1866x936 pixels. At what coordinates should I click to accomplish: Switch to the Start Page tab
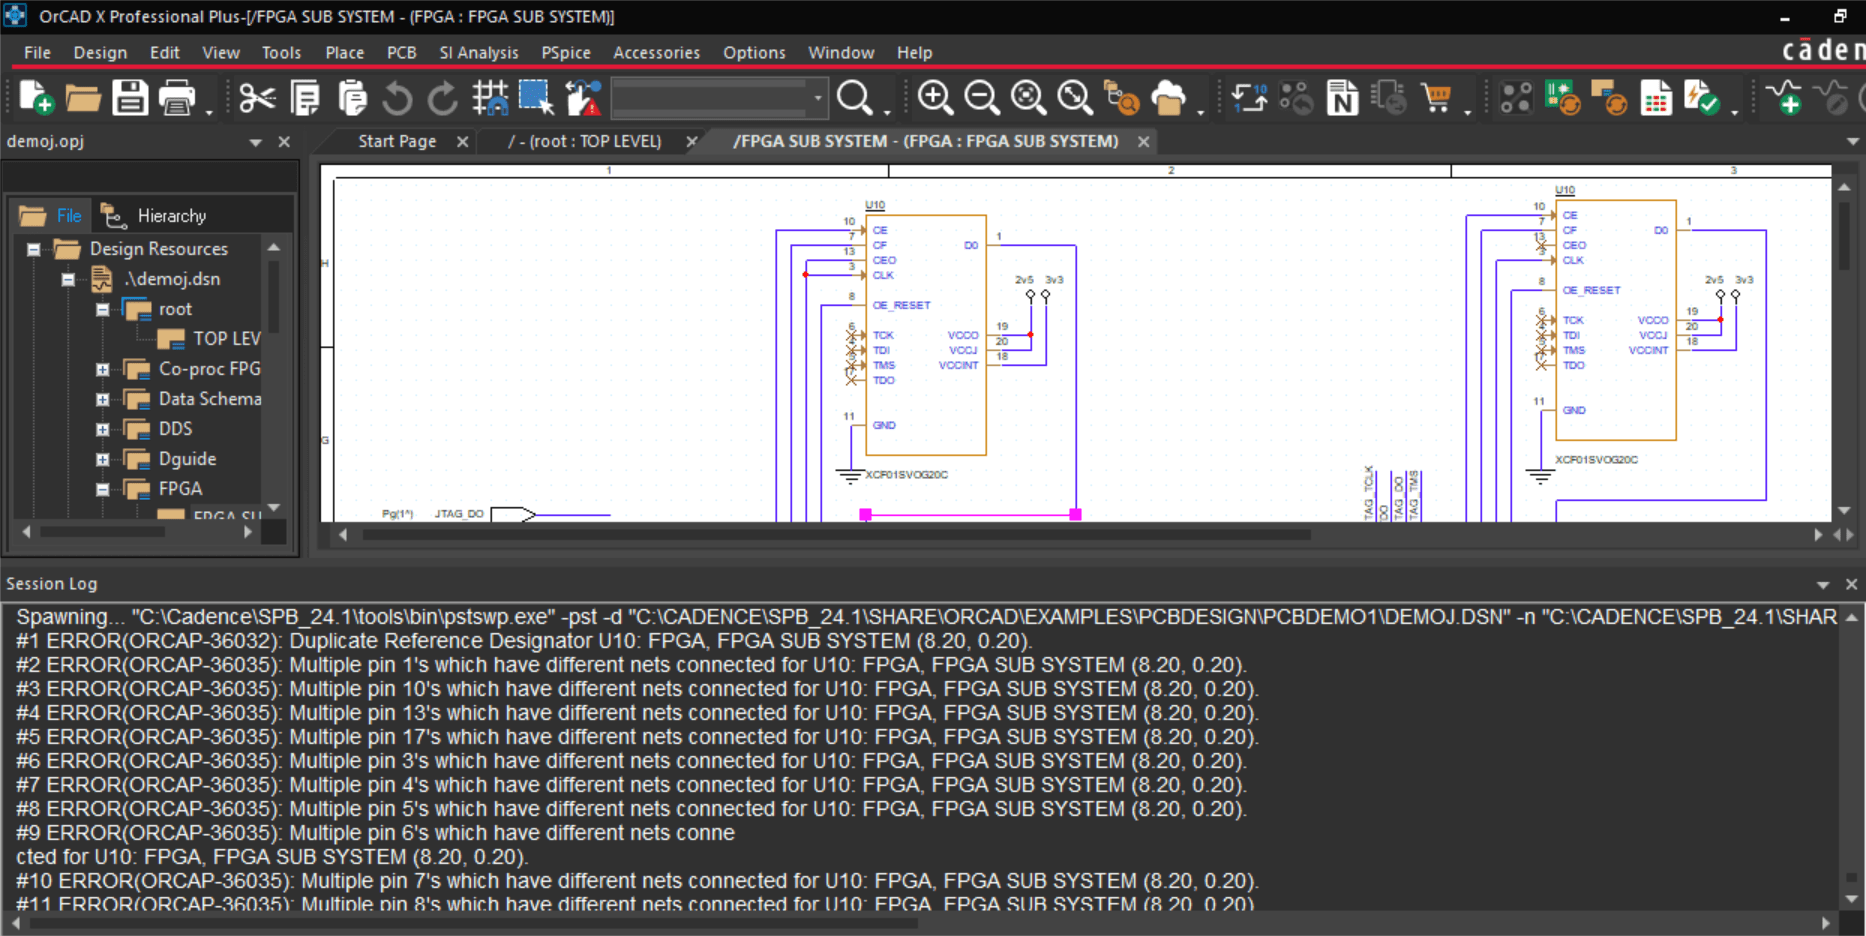397,141
